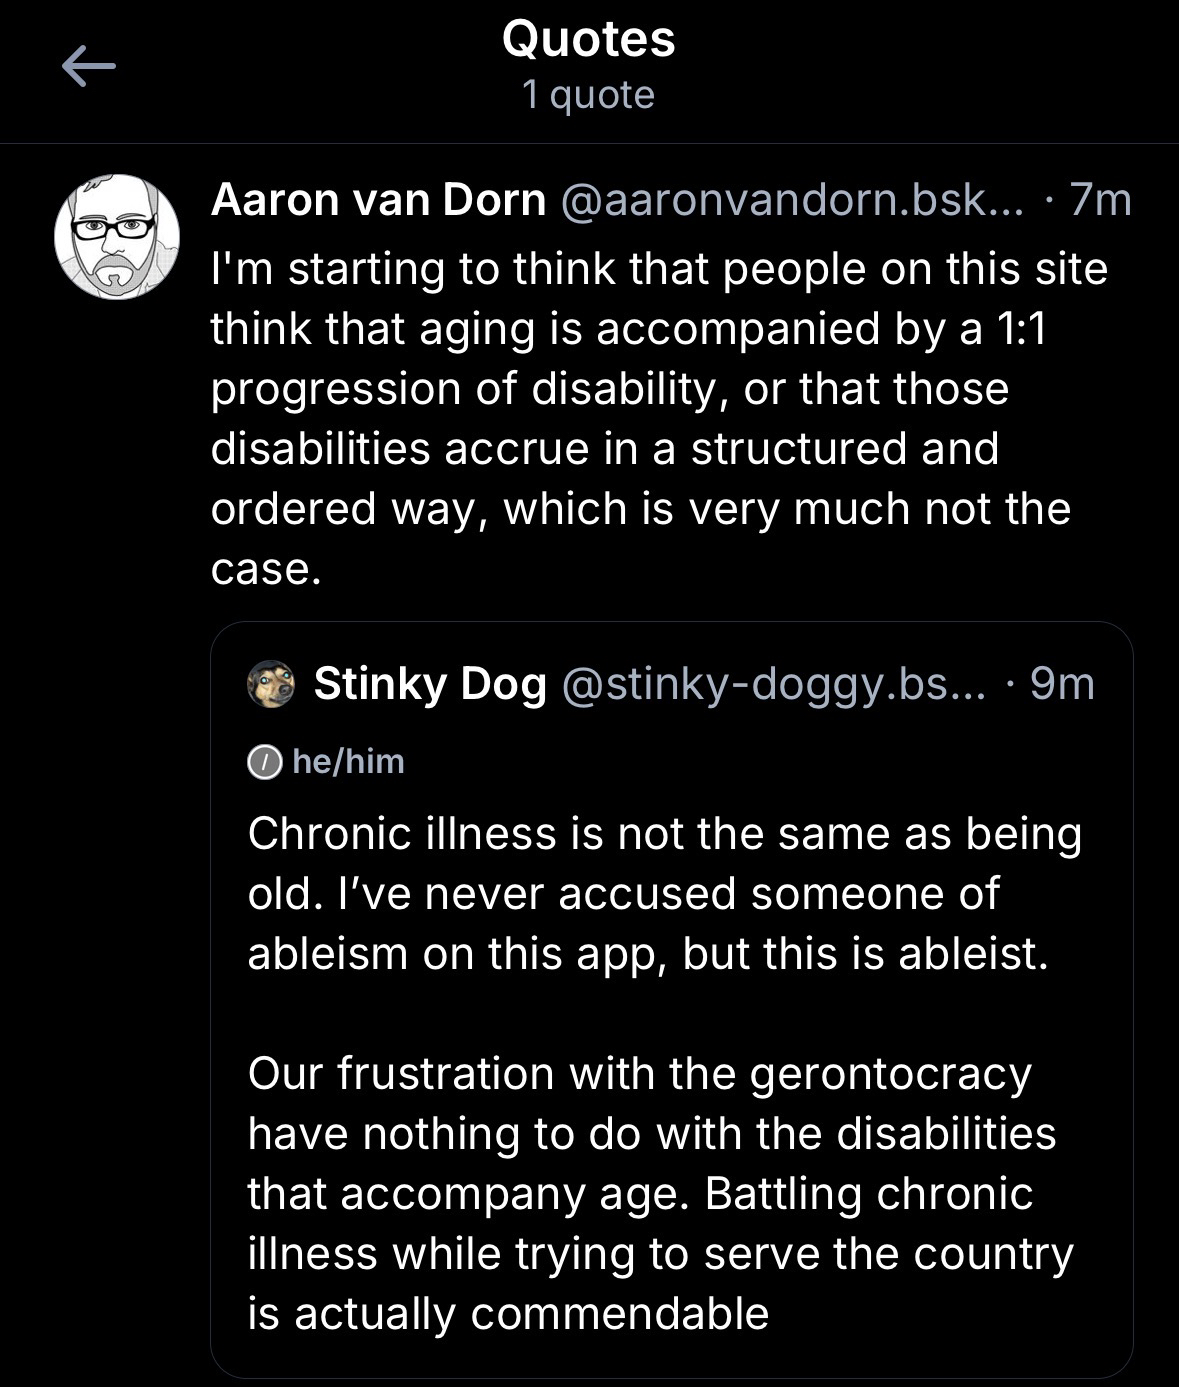Click the line 'is actually commendable'
The width and height of the screenshot is (1179, 1387).
(x=508, y=1314)
